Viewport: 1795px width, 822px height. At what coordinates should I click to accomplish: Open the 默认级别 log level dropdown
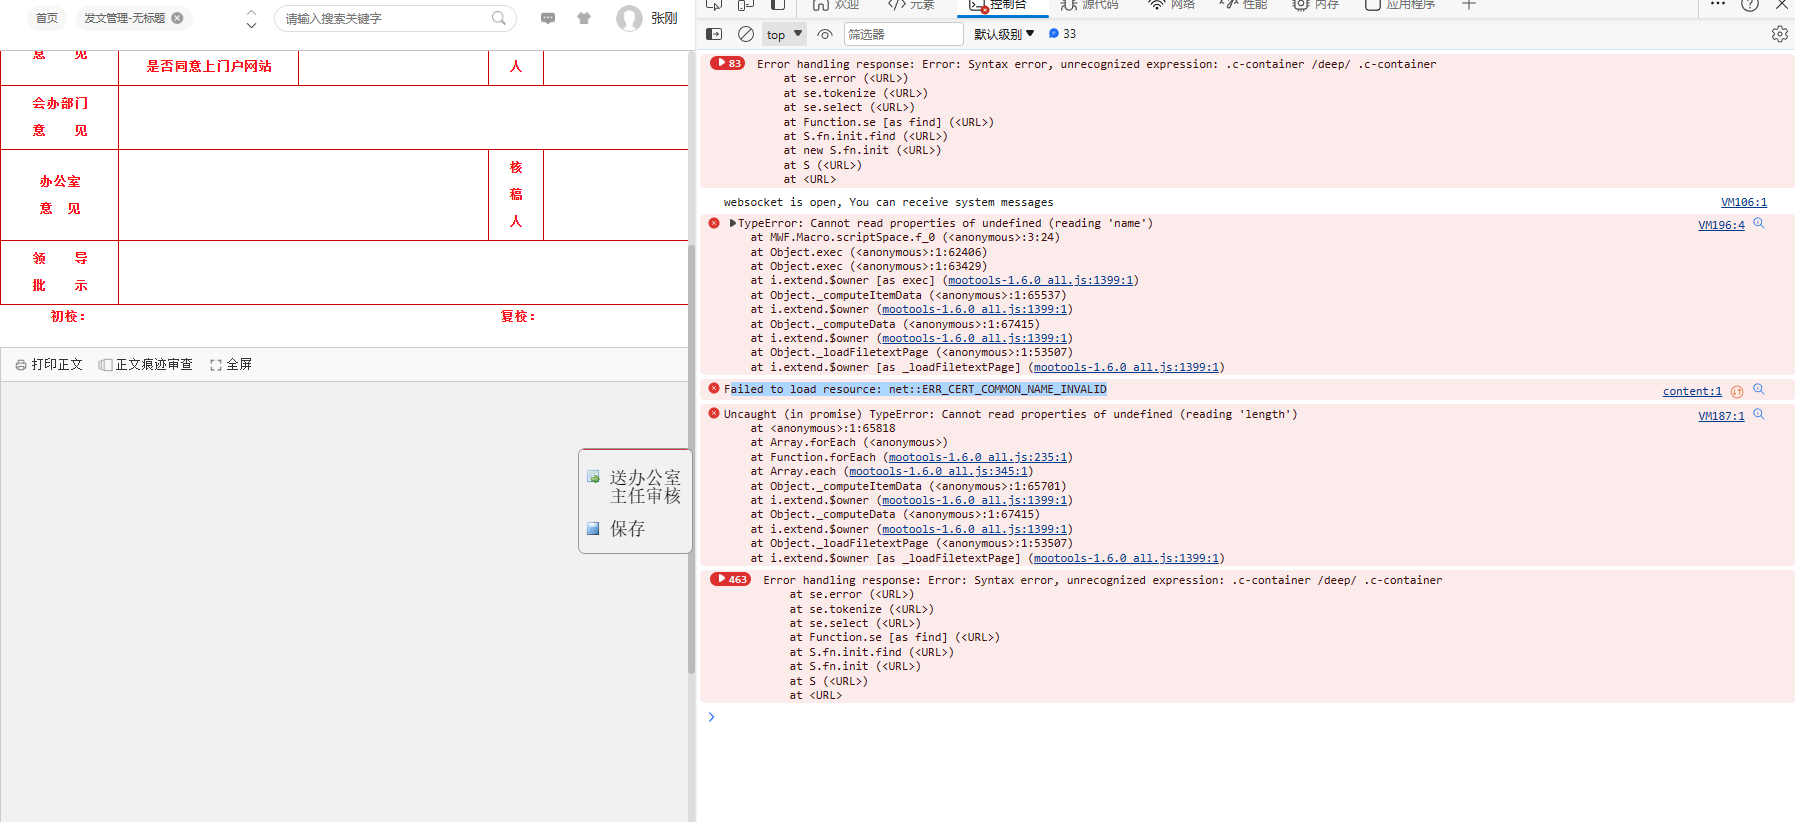click(x=1004, y=34)
